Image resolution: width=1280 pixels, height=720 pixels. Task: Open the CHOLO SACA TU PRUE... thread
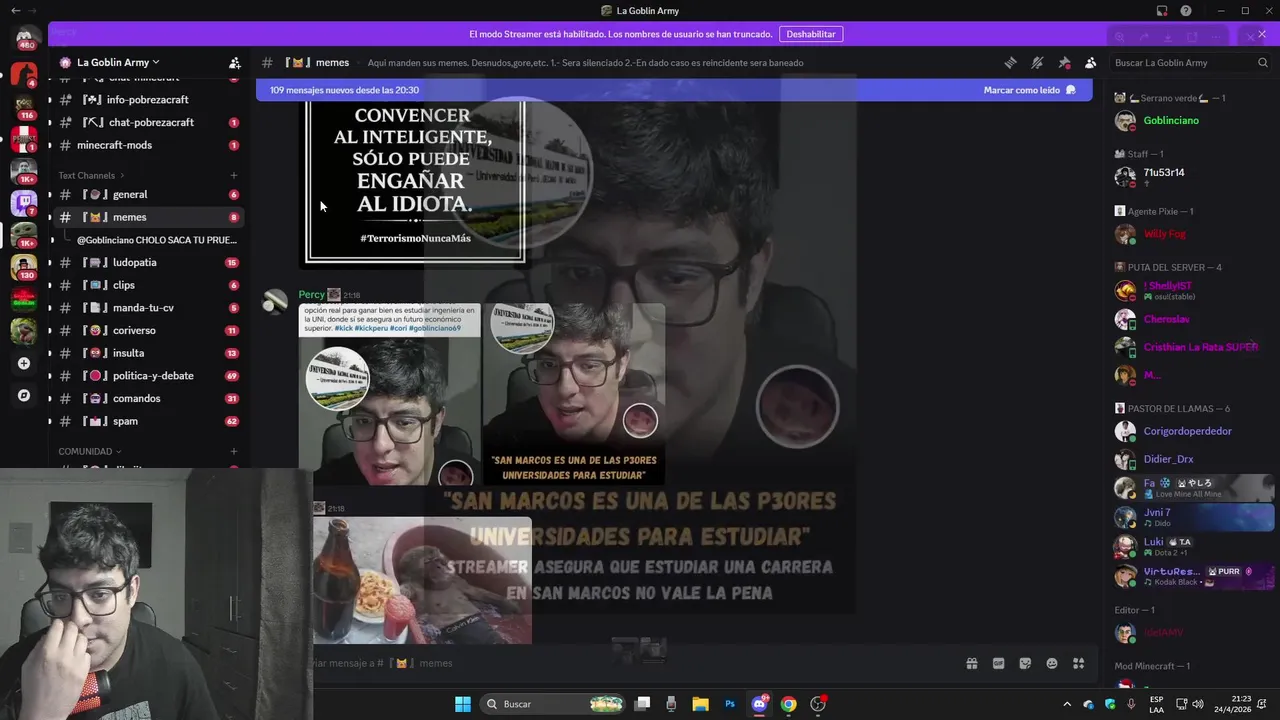pos(157,240)
